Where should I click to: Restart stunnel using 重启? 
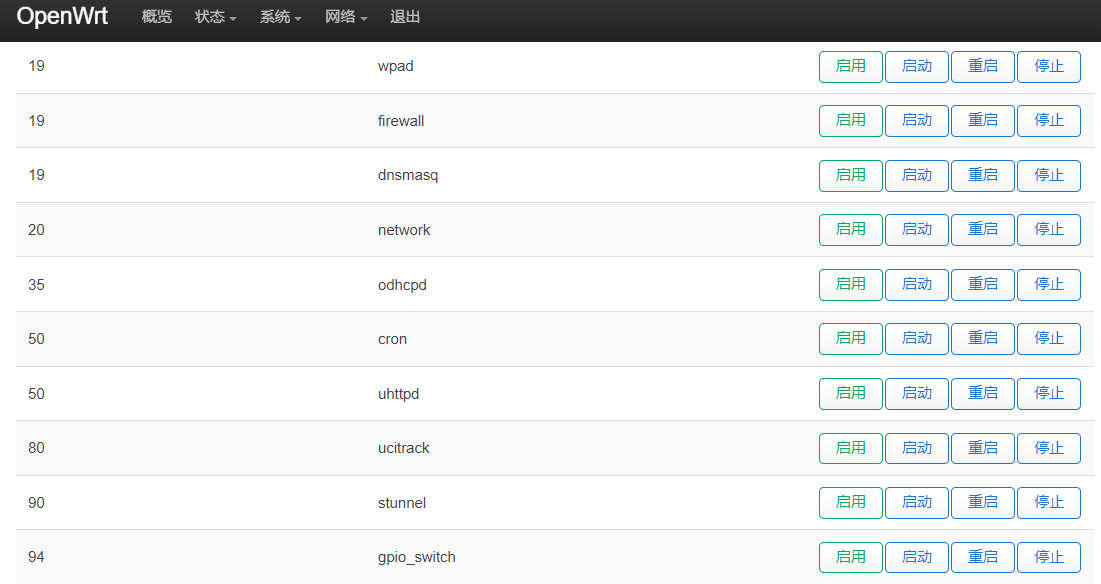(x=982, y=503)
